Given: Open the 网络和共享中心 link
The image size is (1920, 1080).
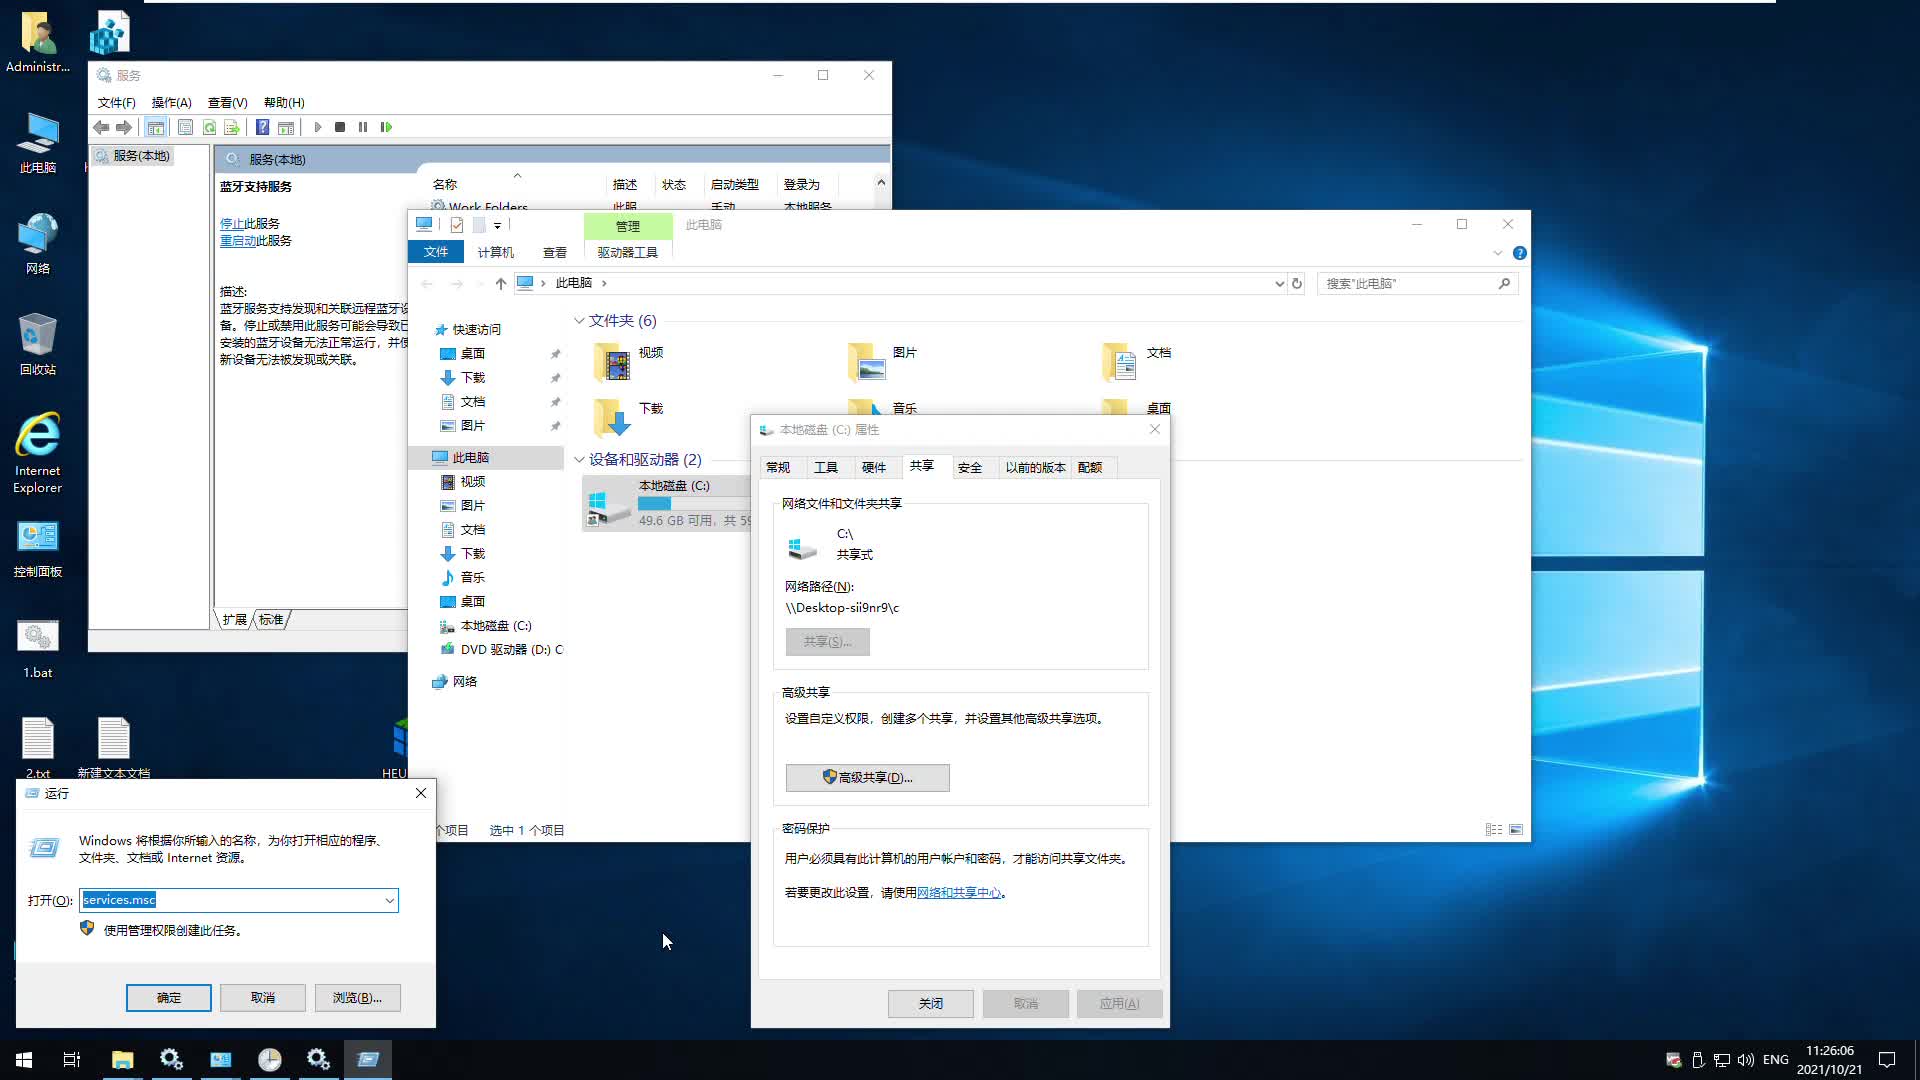Looking at the screenshot, I should point(958,892).
